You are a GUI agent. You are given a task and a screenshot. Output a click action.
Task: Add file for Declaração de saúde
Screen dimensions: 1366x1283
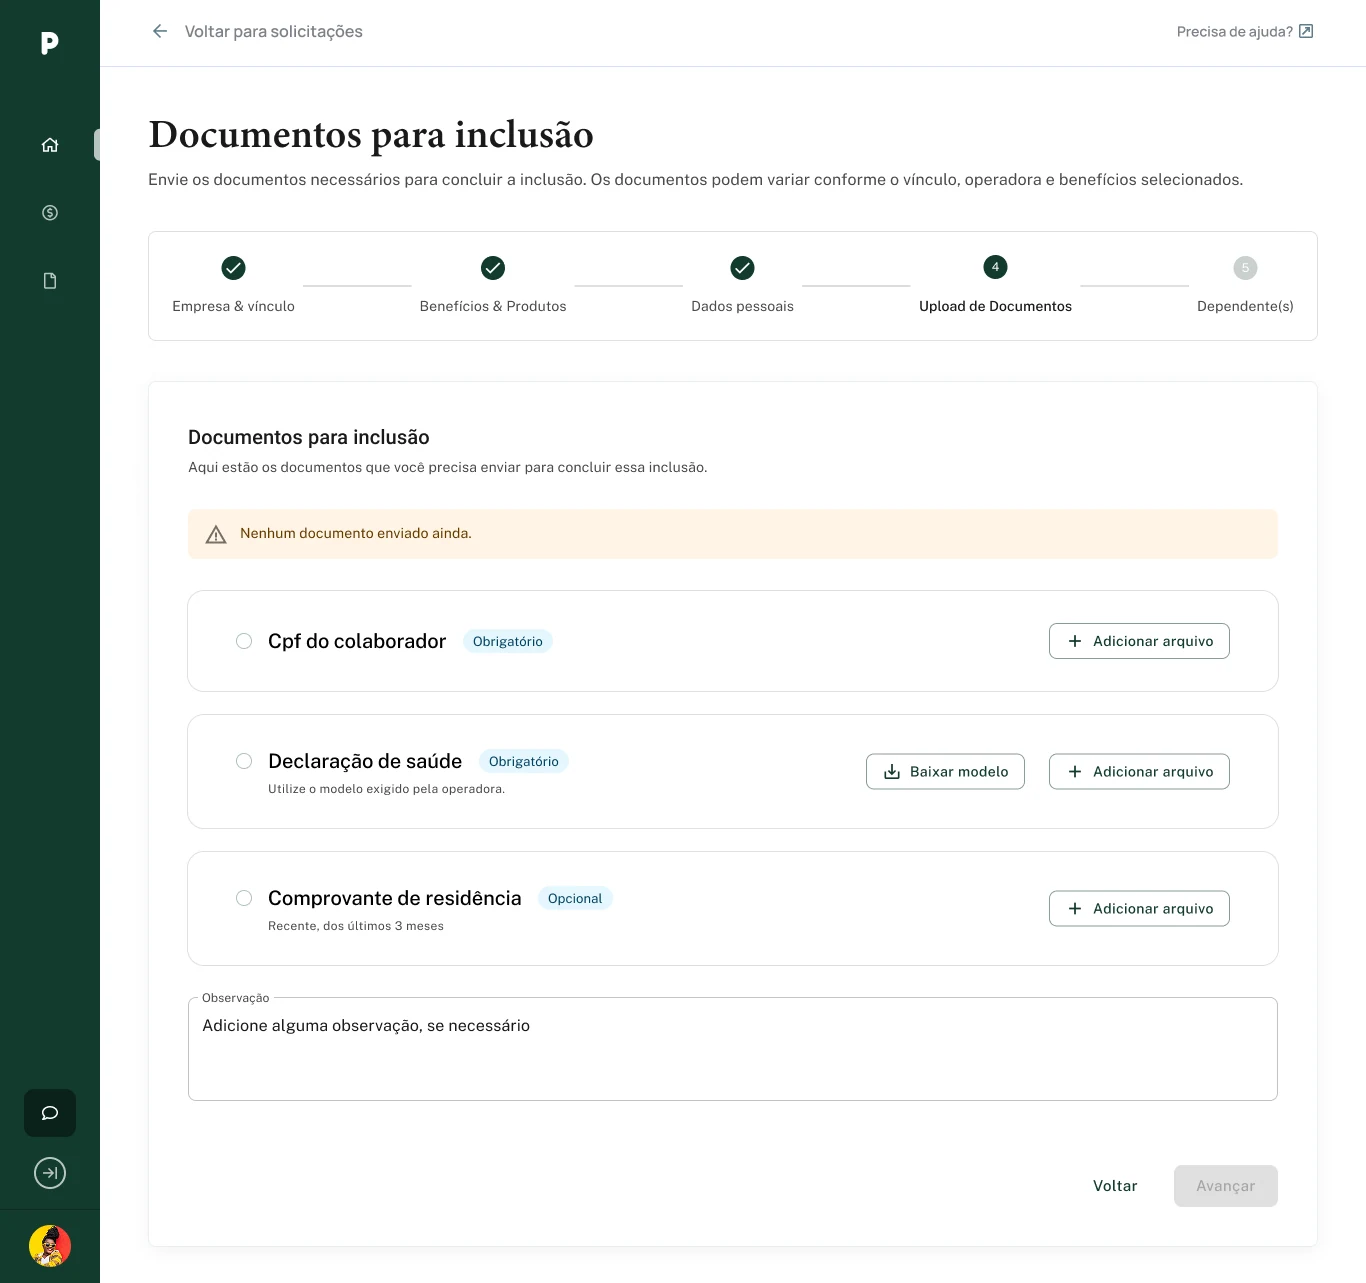pyautogui.click(x=1139, y=772)
